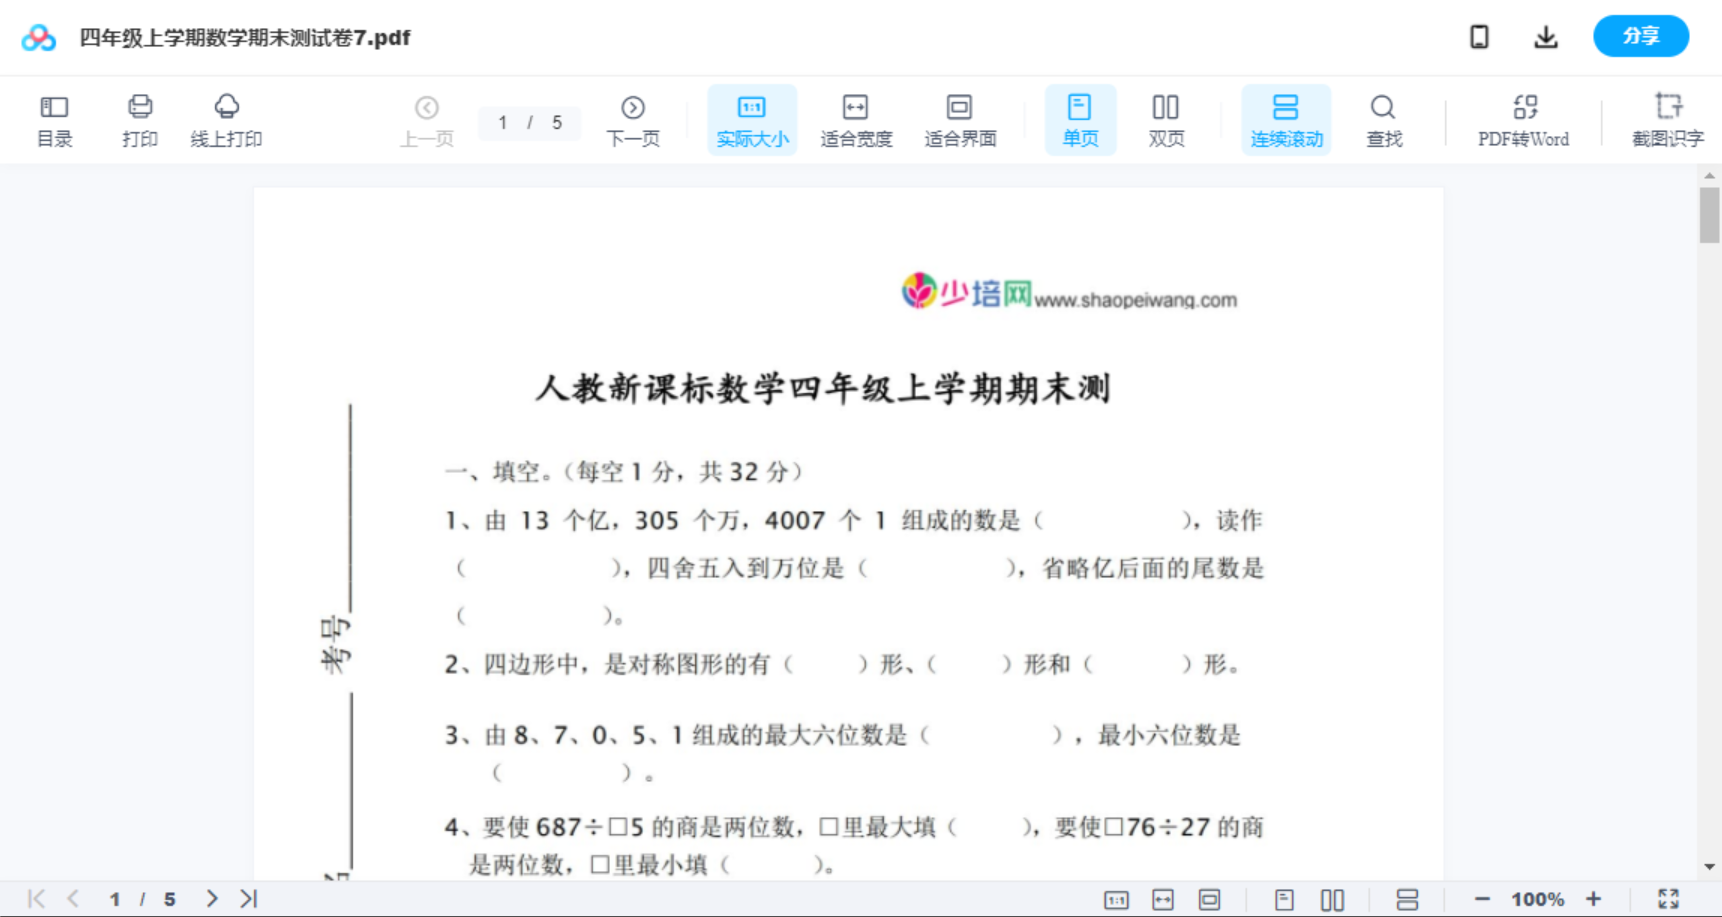Click the download icon in the top bar
This screenshot has height=917, width=1722.
(1545, 36)
